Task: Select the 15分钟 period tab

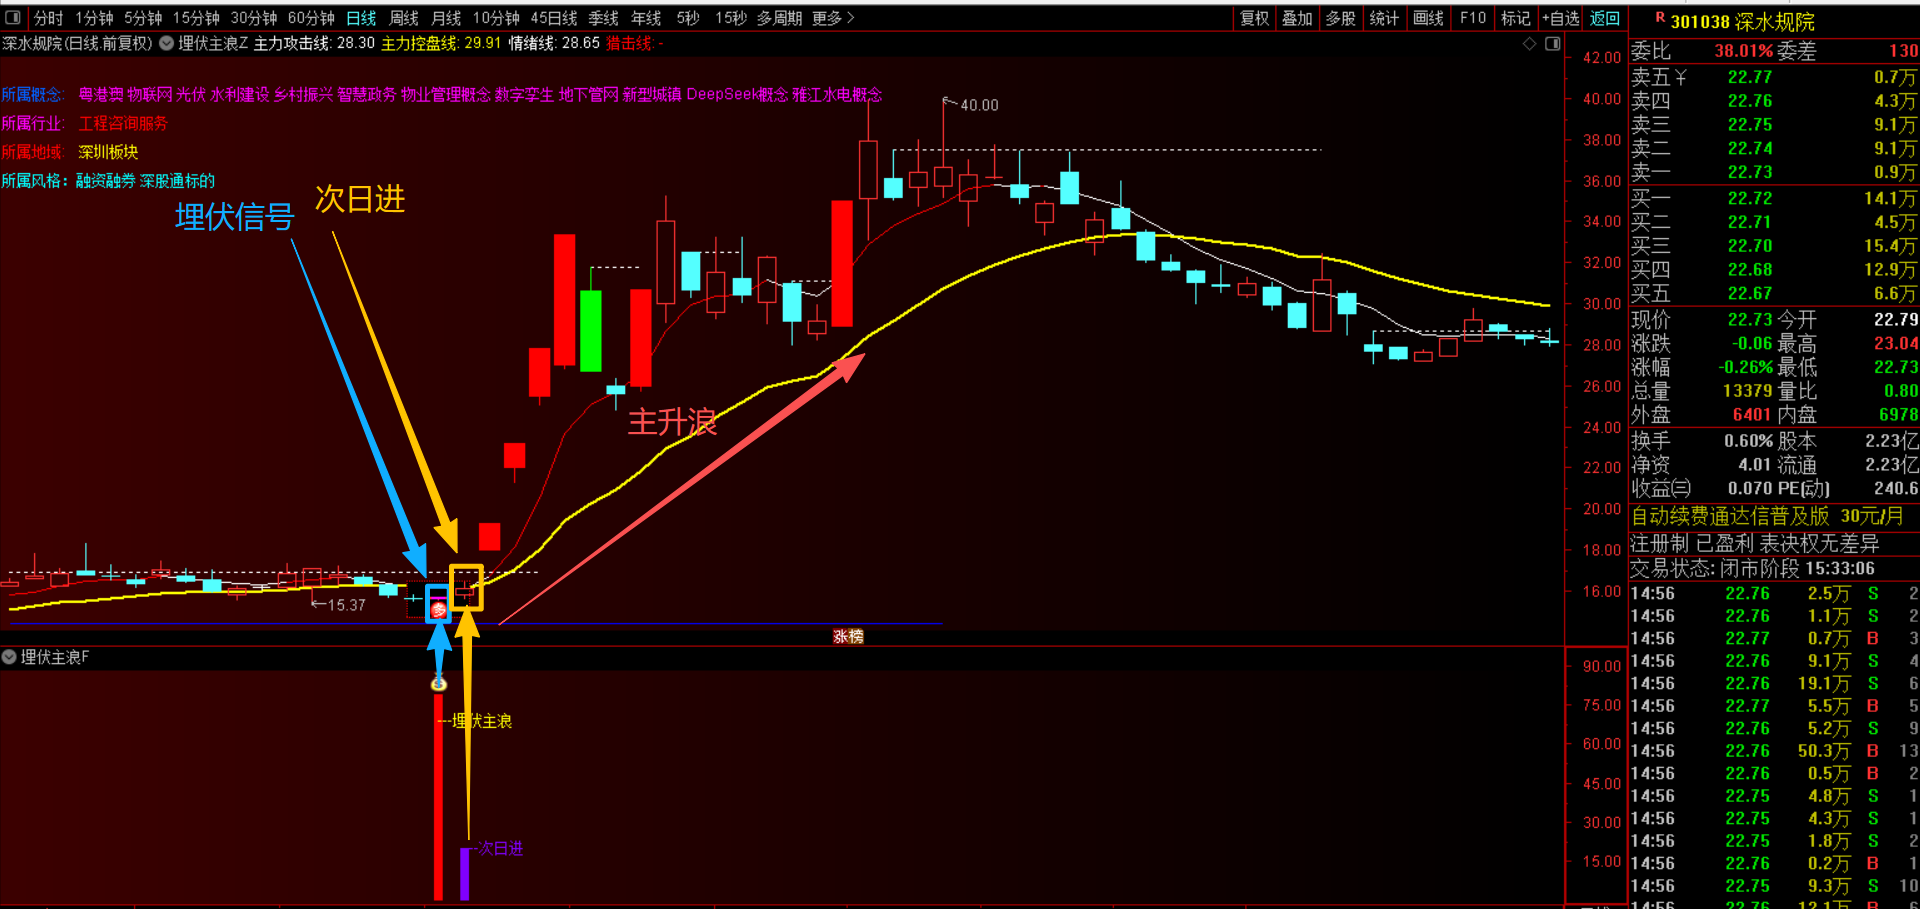Action: pyautogui.click(x=196, y=18)
